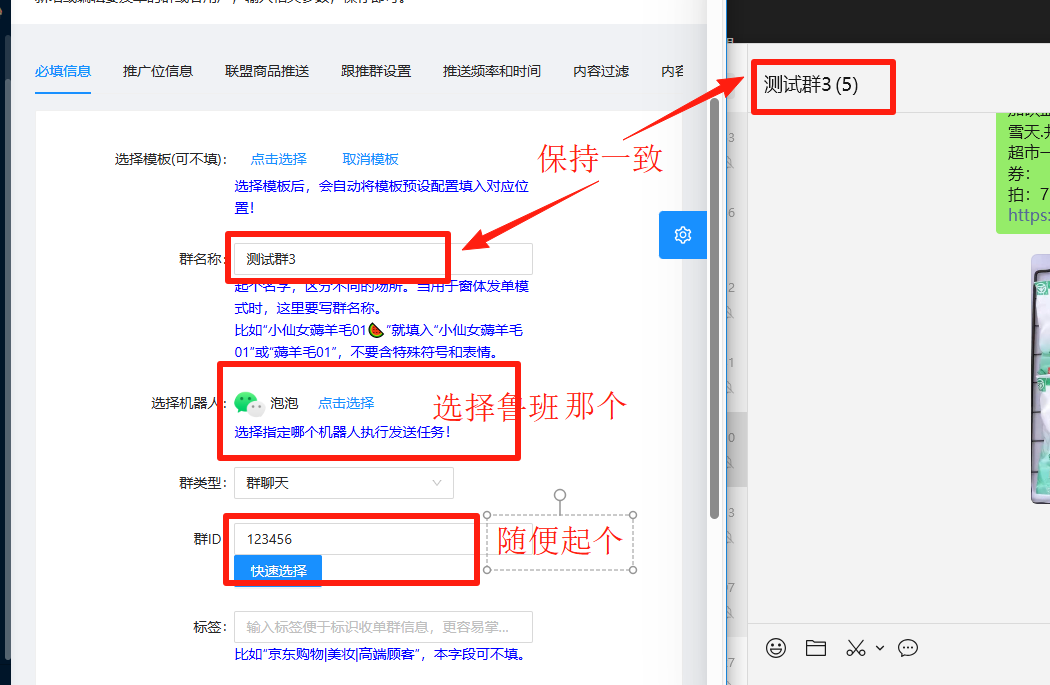Open the 群类型 dropdown
1050x685 pixels.
tap(343, 483)
